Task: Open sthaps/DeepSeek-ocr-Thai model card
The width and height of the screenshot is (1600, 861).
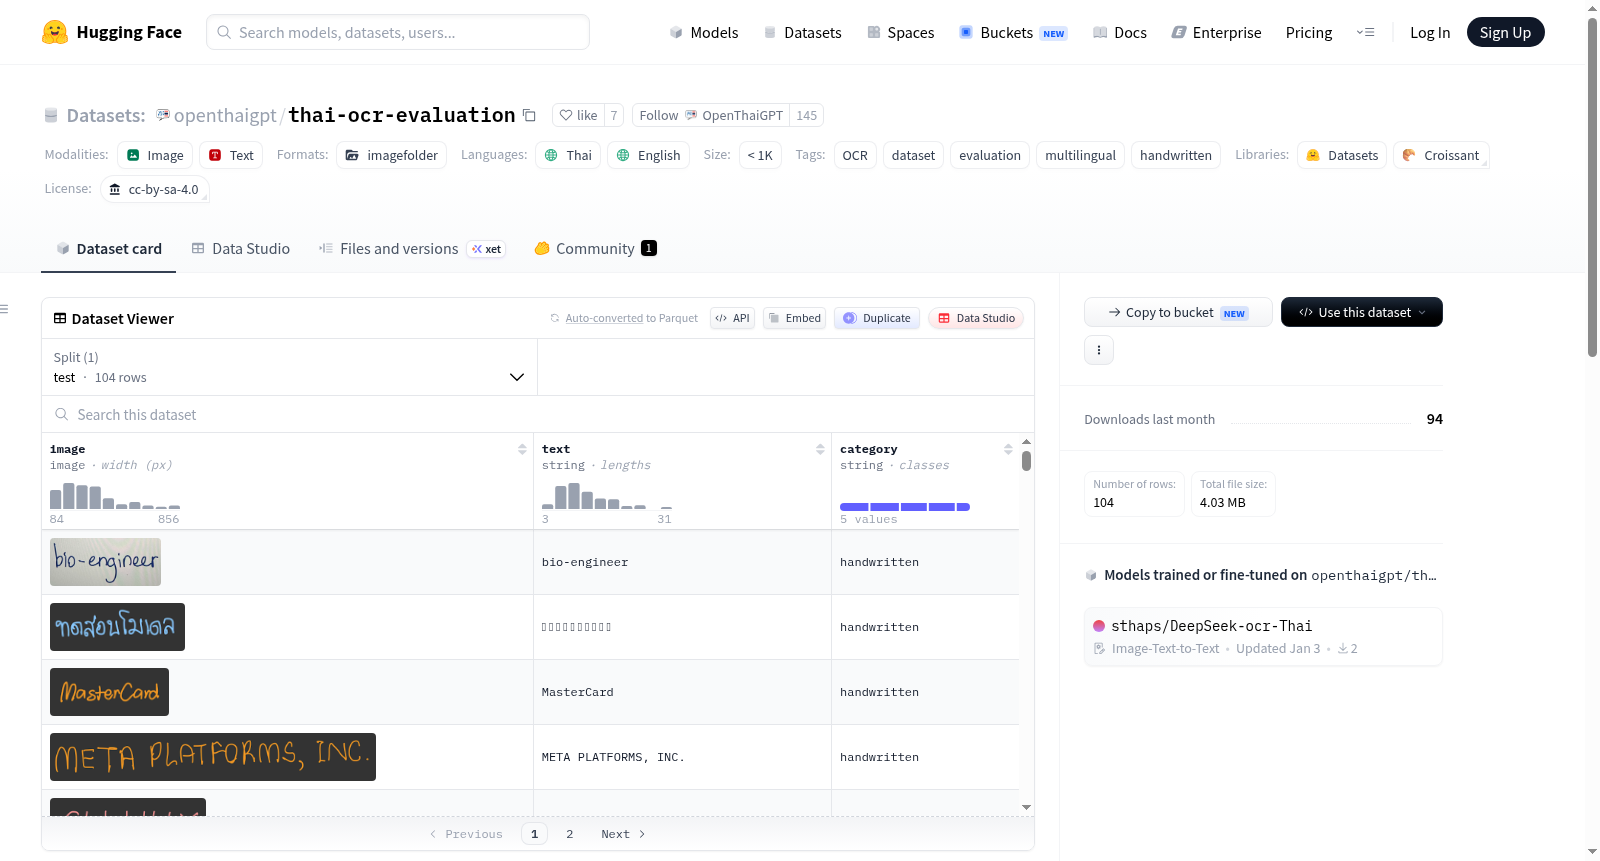Action: pos(1263,636)
